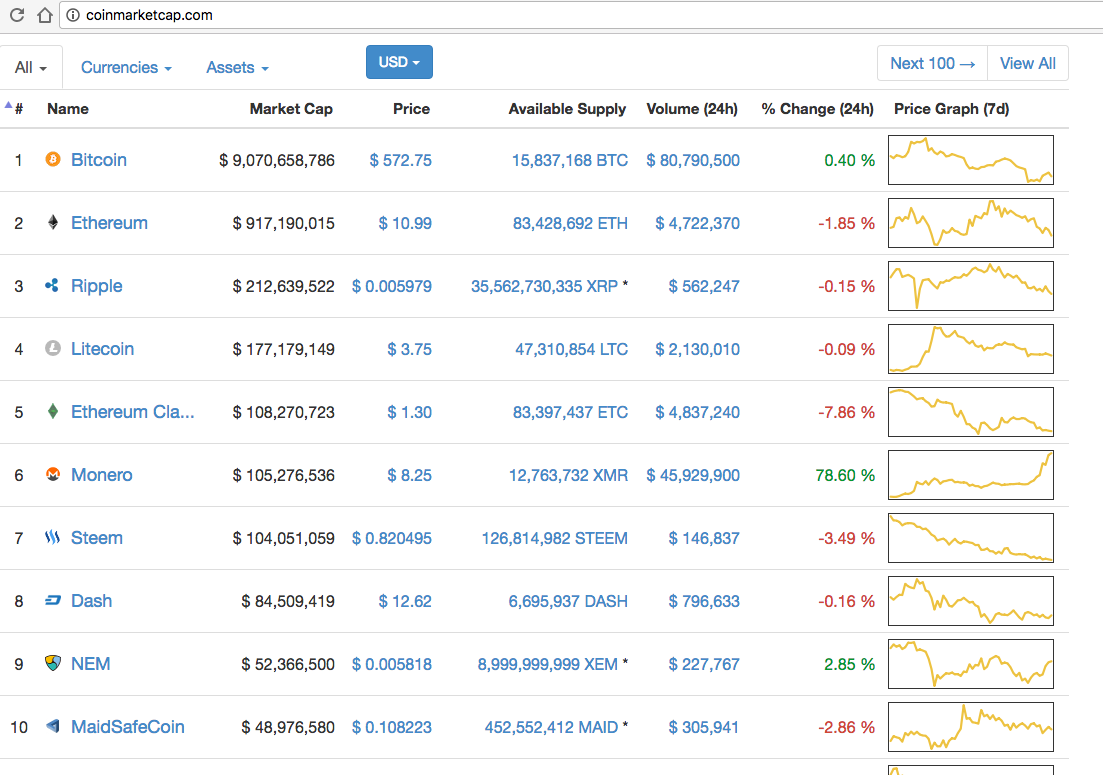Open the USD currency selector

(x=399, y=62)
